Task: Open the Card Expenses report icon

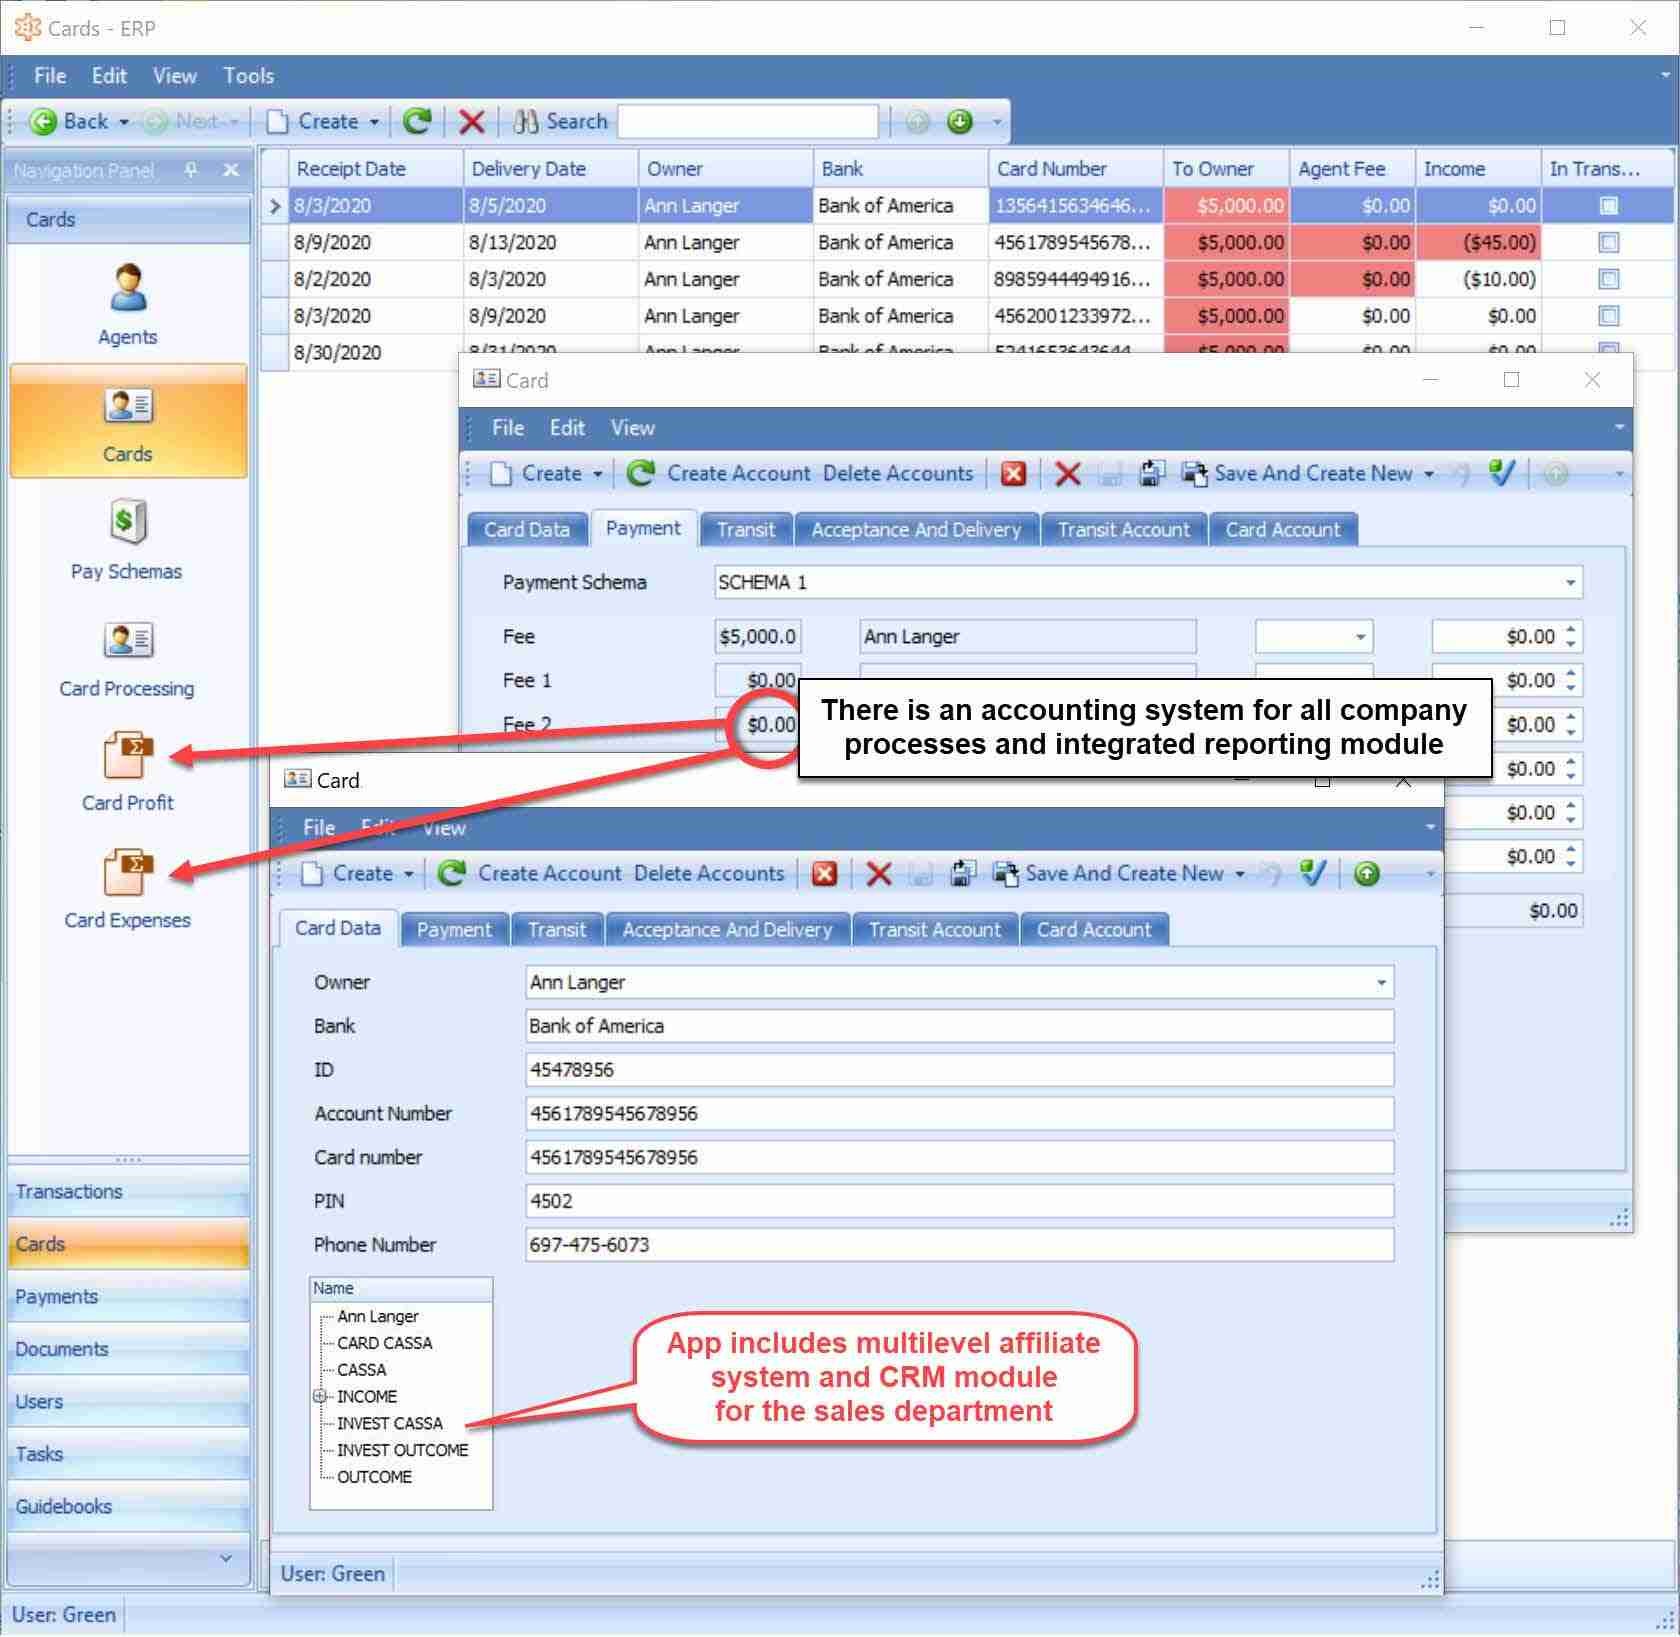Action: tap(127, 873)
